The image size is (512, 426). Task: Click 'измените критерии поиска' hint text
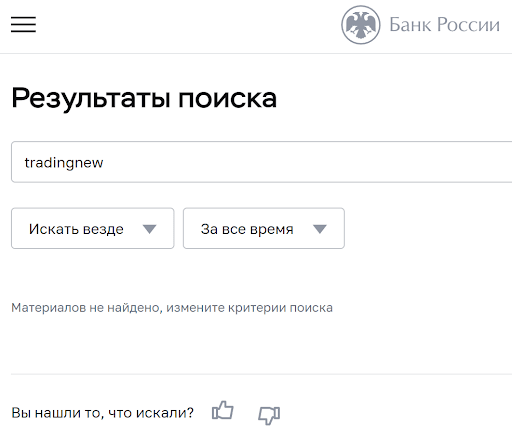click(x=249, y=307)
